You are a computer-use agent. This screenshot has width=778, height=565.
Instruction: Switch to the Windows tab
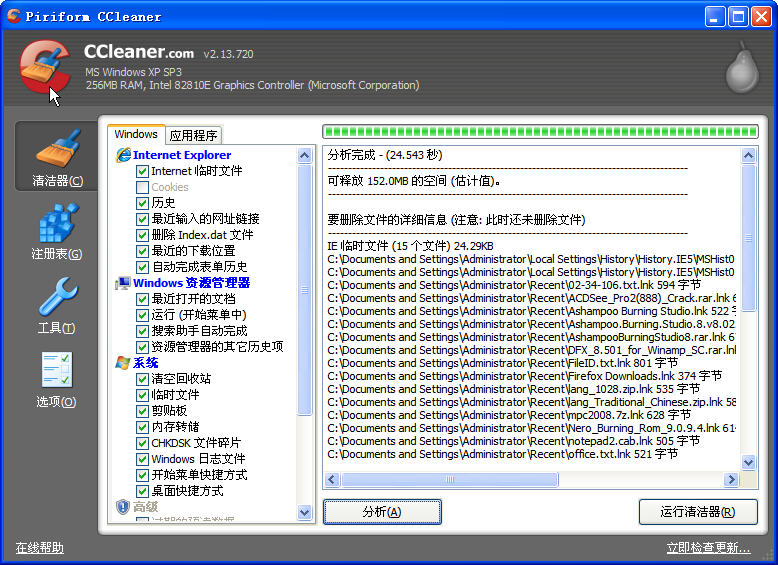click(136, 134)
